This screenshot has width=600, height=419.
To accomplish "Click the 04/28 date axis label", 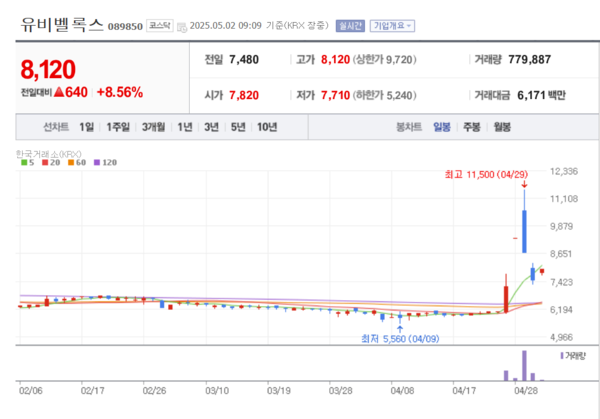I will click(526, 391).
